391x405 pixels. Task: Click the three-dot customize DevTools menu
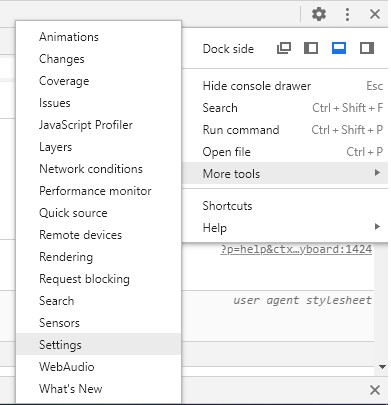click(x=347, y=14)
